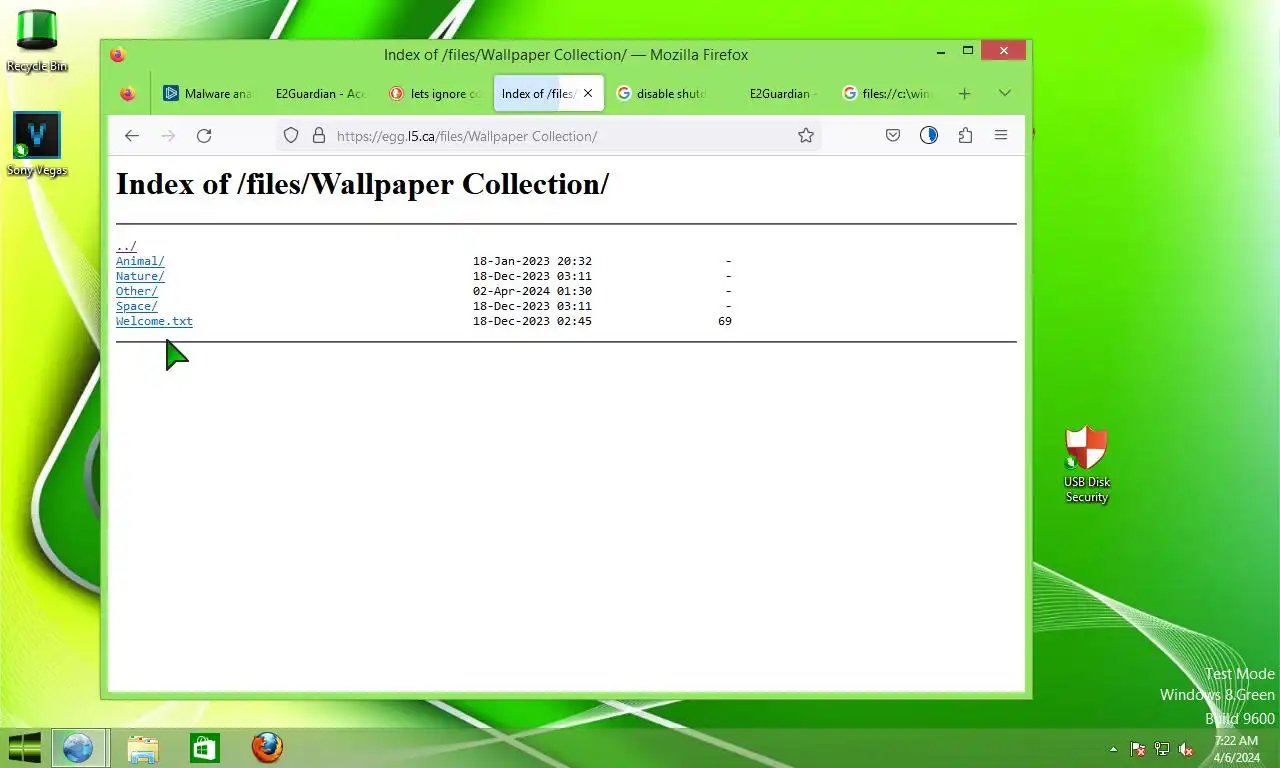The height and width of the screenshot is (768, 1280).
Task: Minimize the Firefox window
Action: pos(940,51)
